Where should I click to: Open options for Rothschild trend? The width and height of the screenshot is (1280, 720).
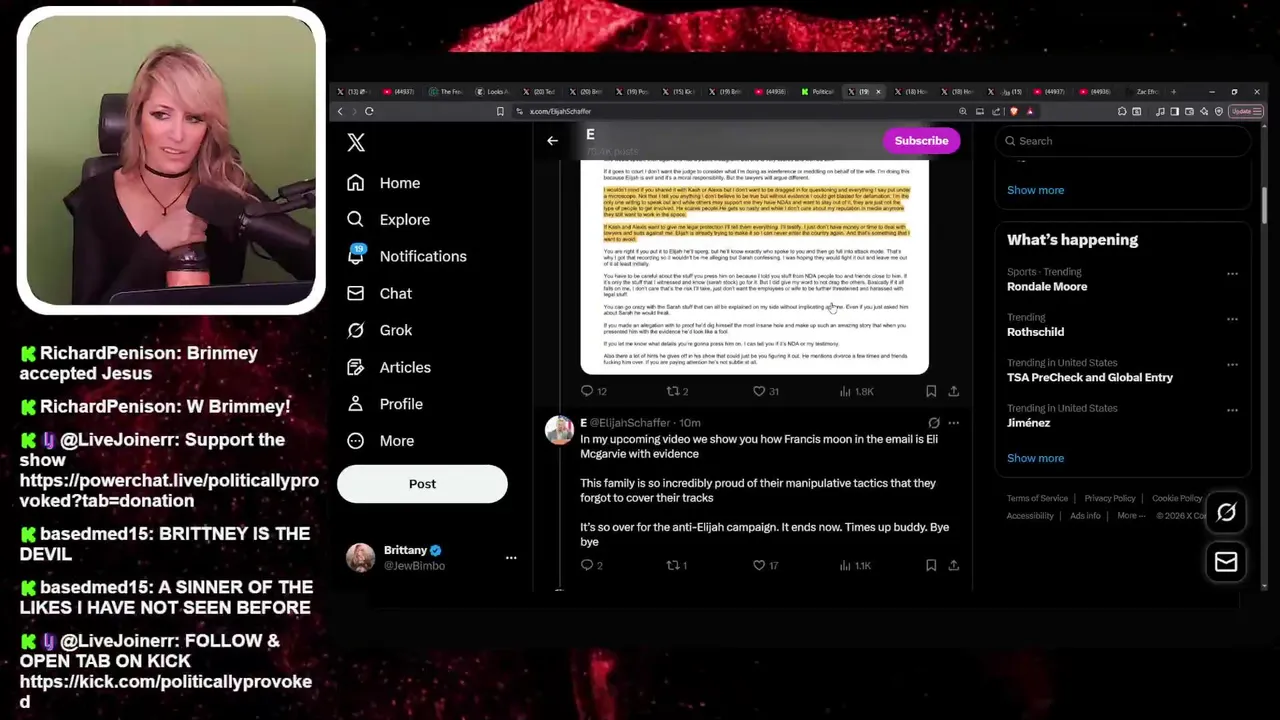1232,319
